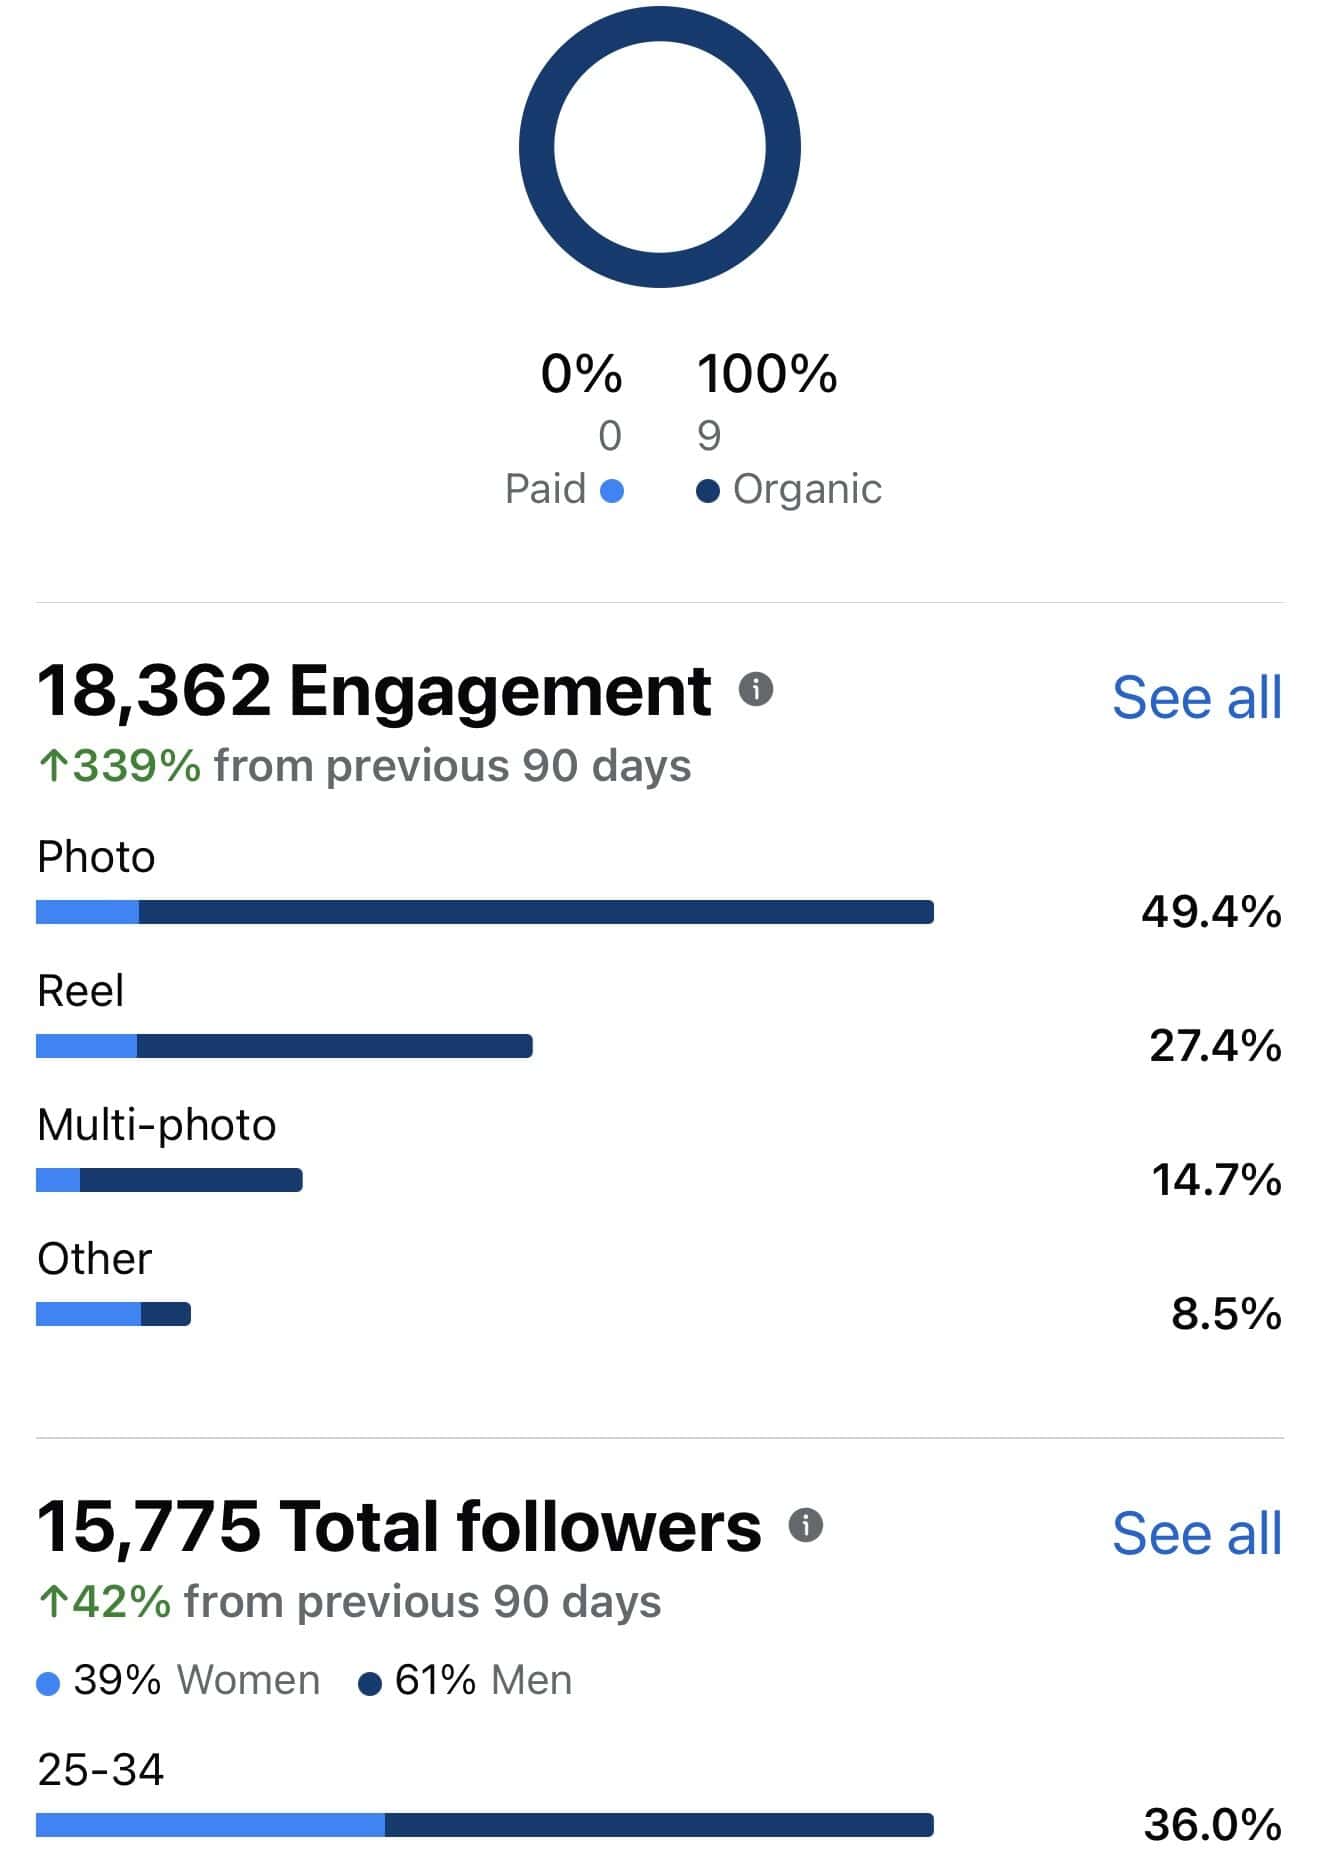Select the 25-34 age group bar
Image resolution: width=1320 pixels, height=1874 pixels.
485,1824
